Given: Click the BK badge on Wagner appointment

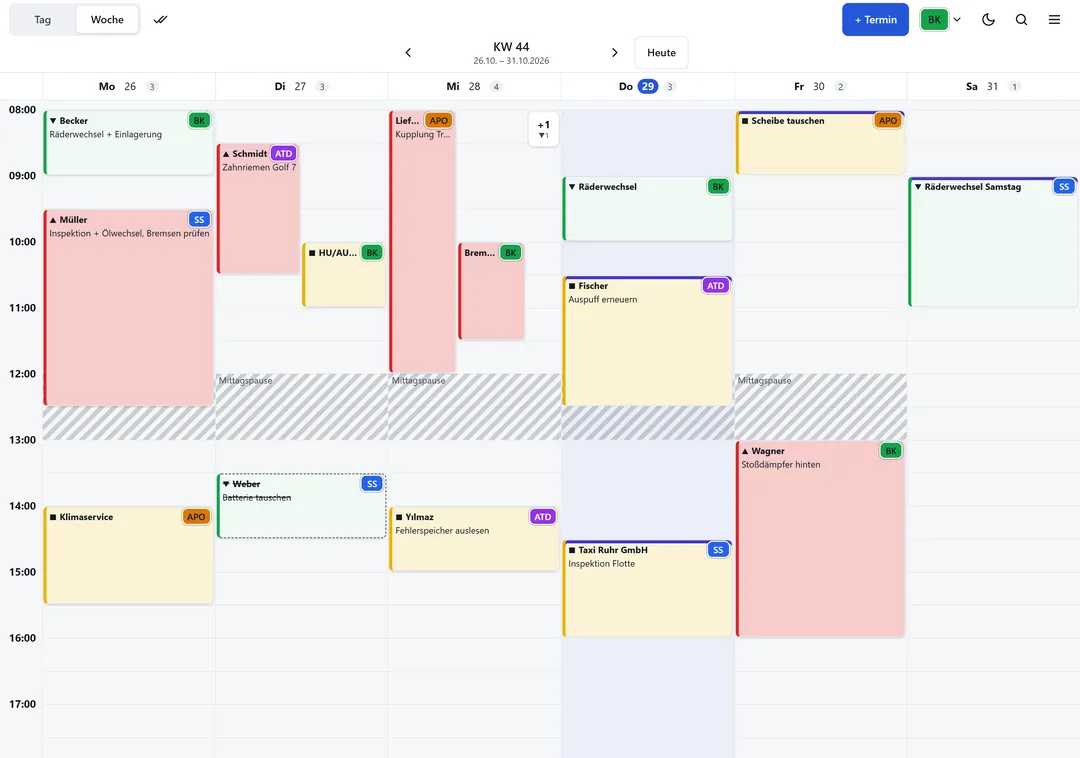Looking at the screenshot, I should coord(891,451).
